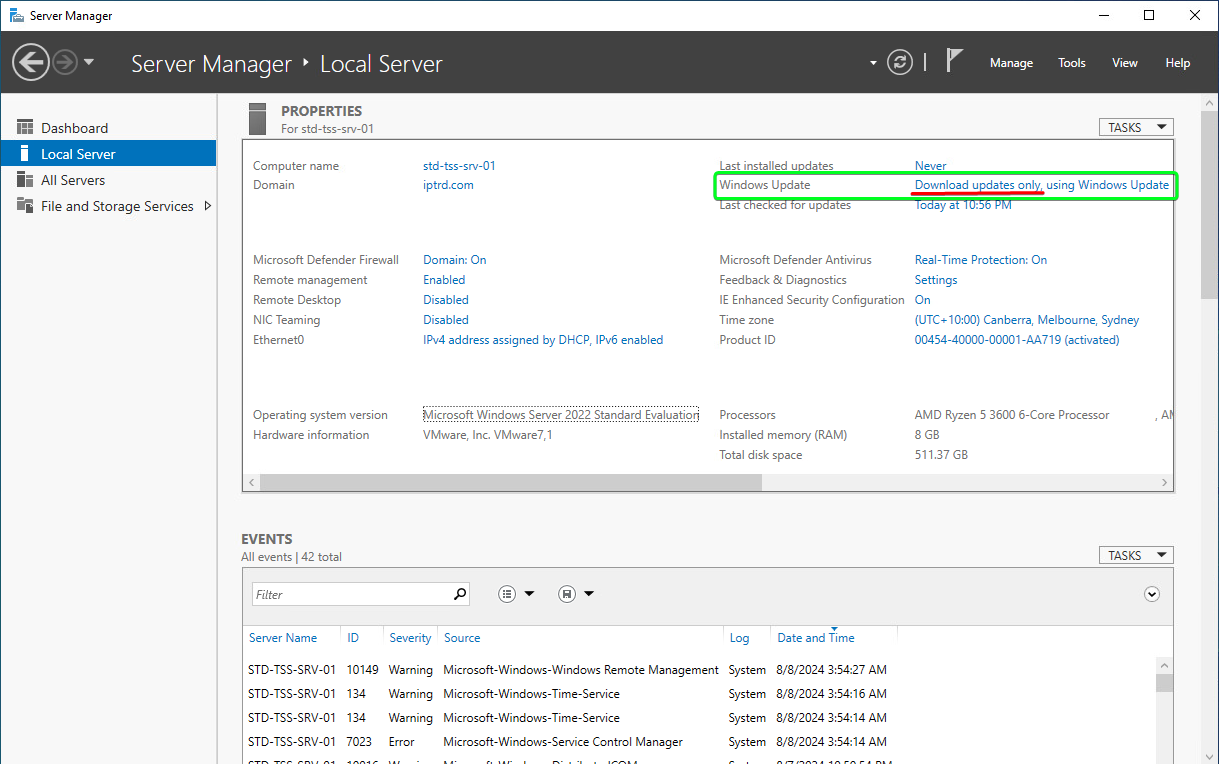
Task: Select the Windows Remote Management warning event
Action: pos(700,670)
